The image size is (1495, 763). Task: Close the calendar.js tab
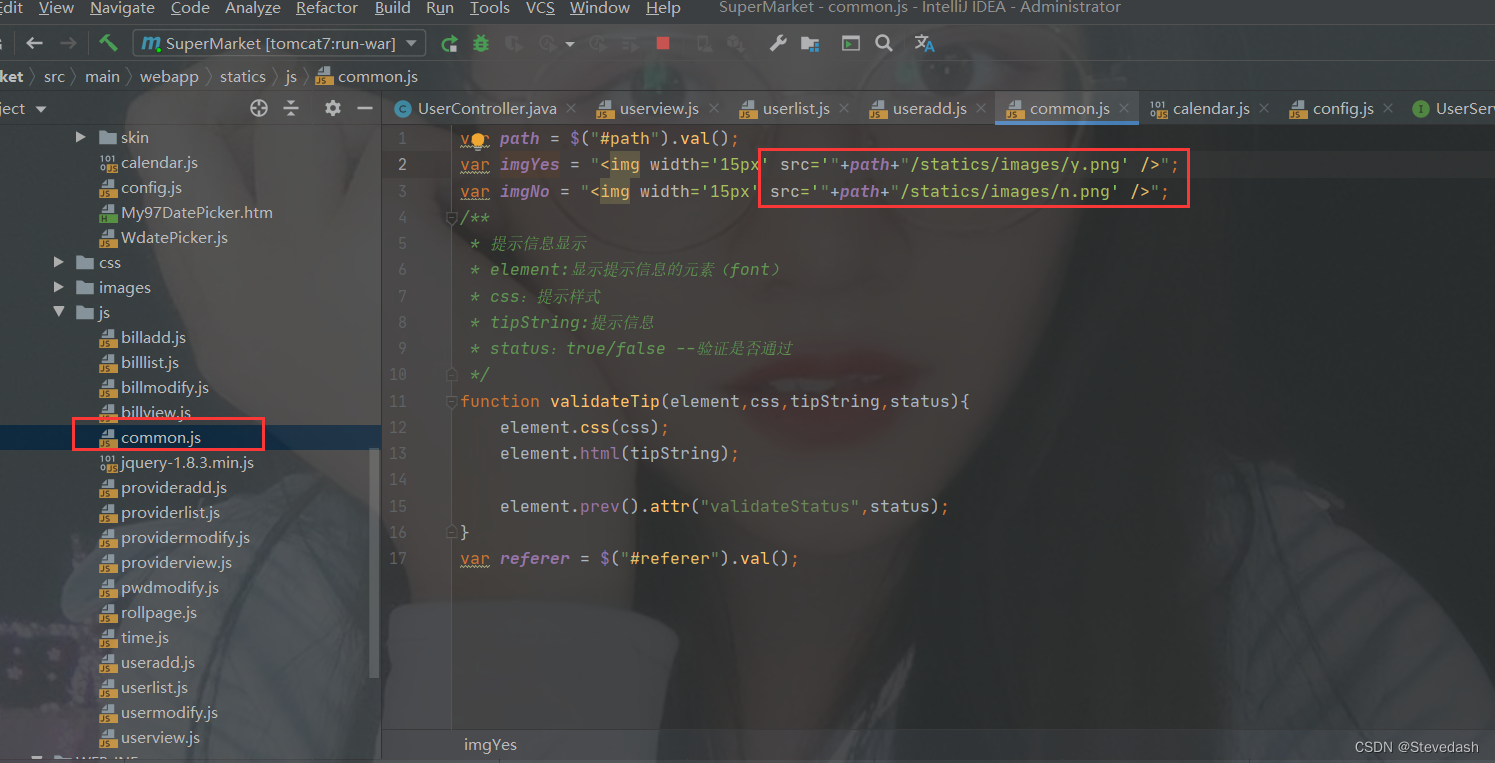(x=1264, y=108)
